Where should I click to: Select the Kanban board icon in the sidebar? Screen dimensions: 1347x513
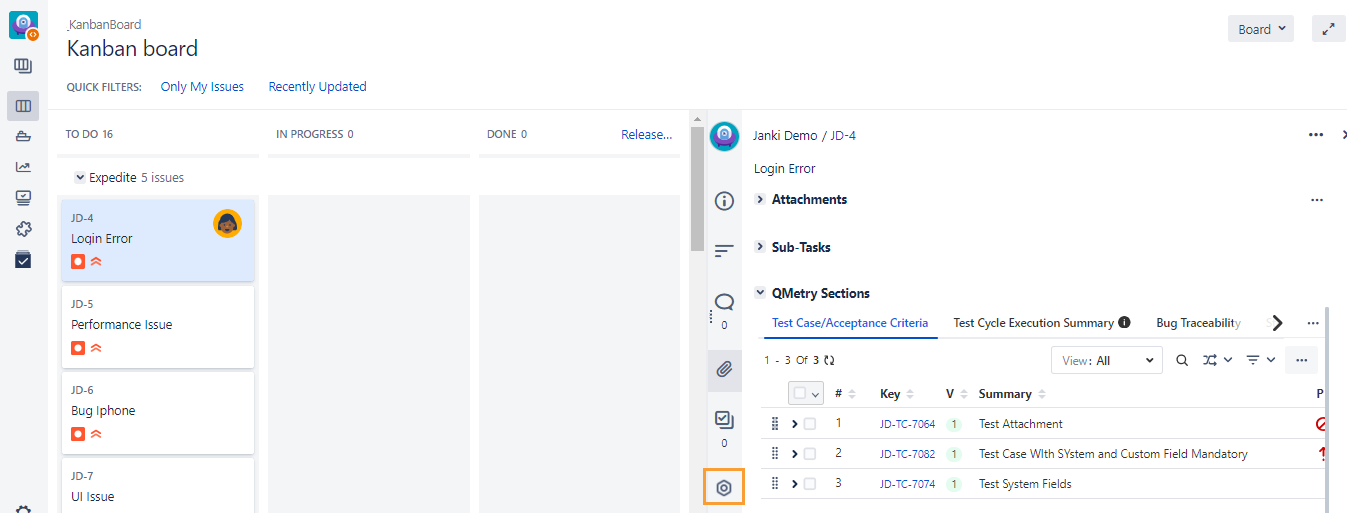[23, 105]
